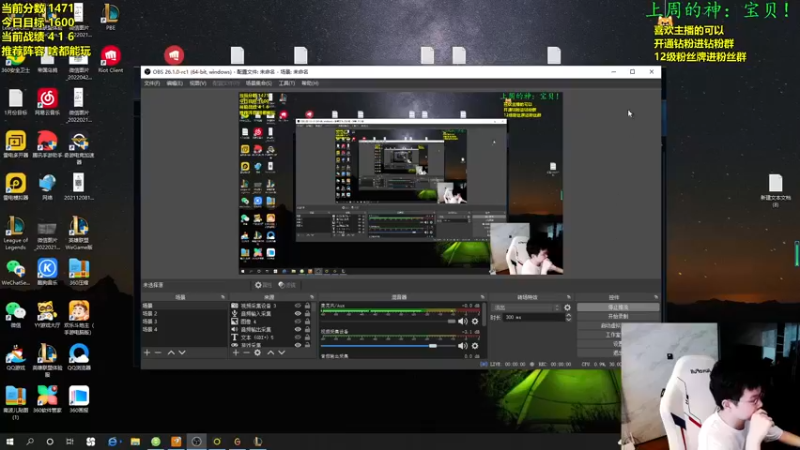
Task: Open League of Legends desktop shortcut
Action: click(15, 233)
